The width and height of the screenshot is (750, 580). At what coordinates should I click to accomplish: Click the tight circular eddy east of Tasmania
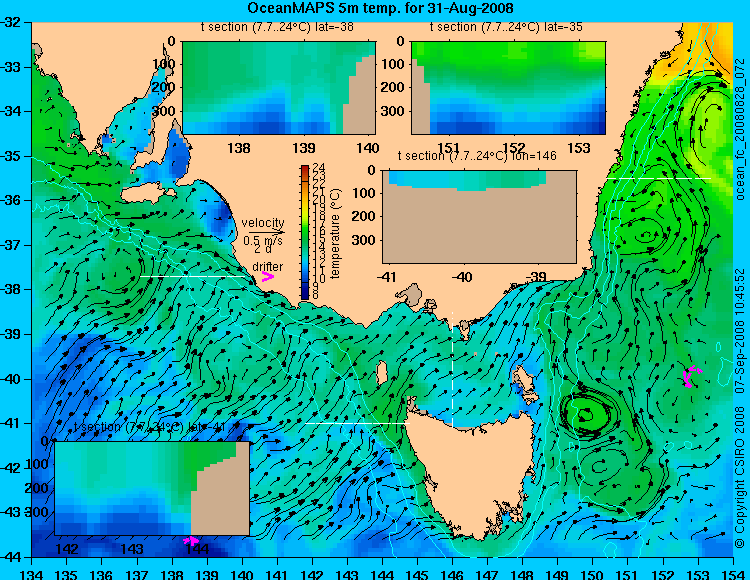coord(586,414)
